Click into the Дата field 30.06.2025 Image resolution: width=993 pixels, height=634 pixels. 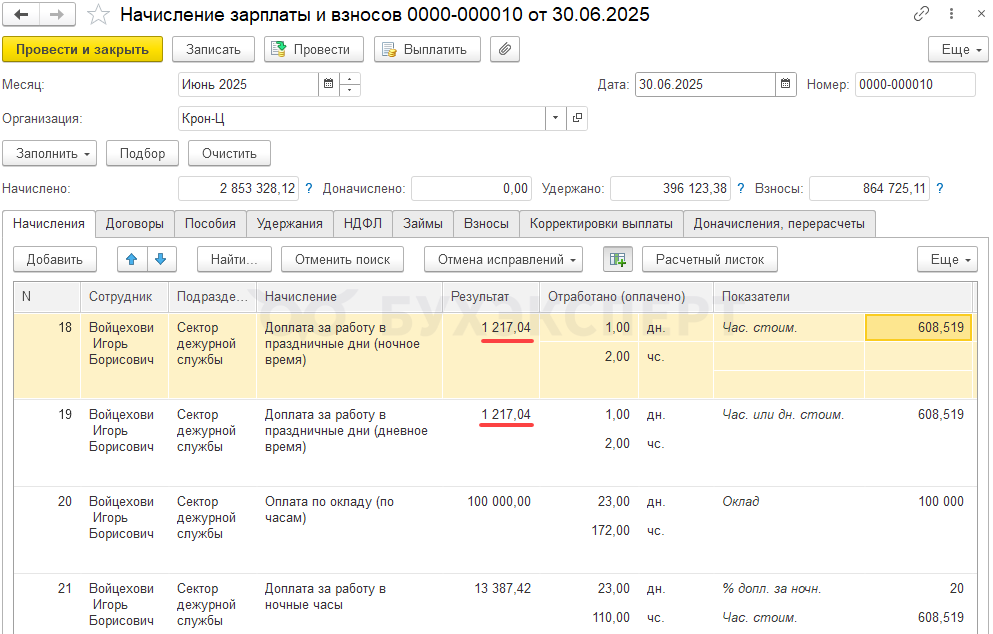pos(705,84)
